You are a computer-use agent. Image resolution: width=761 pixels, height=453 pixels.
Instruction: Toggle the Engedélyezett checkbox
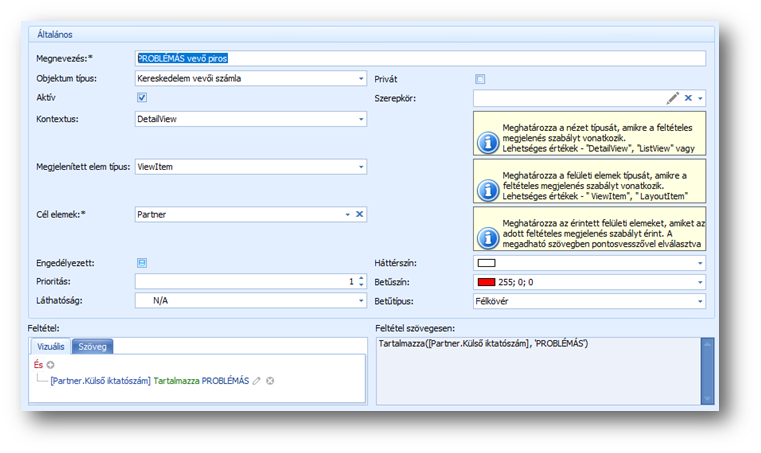tap(142, 263)
